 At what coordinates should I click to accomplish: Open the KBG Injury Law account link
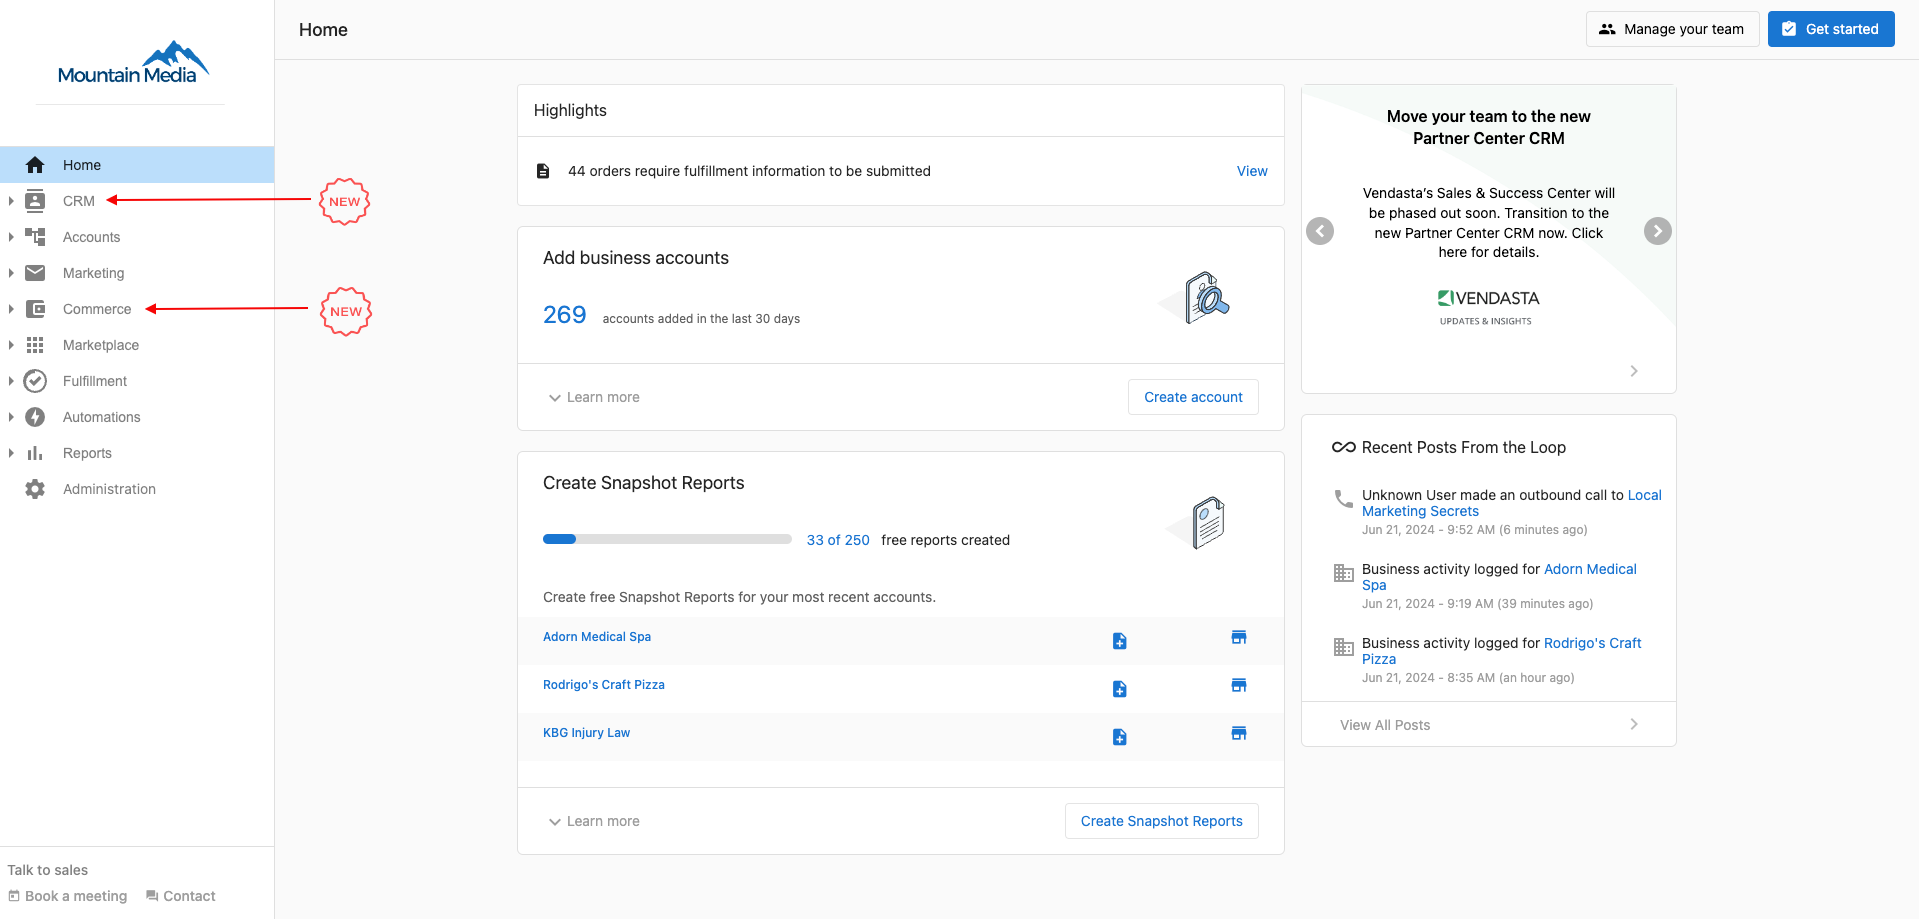coord(586,733)
